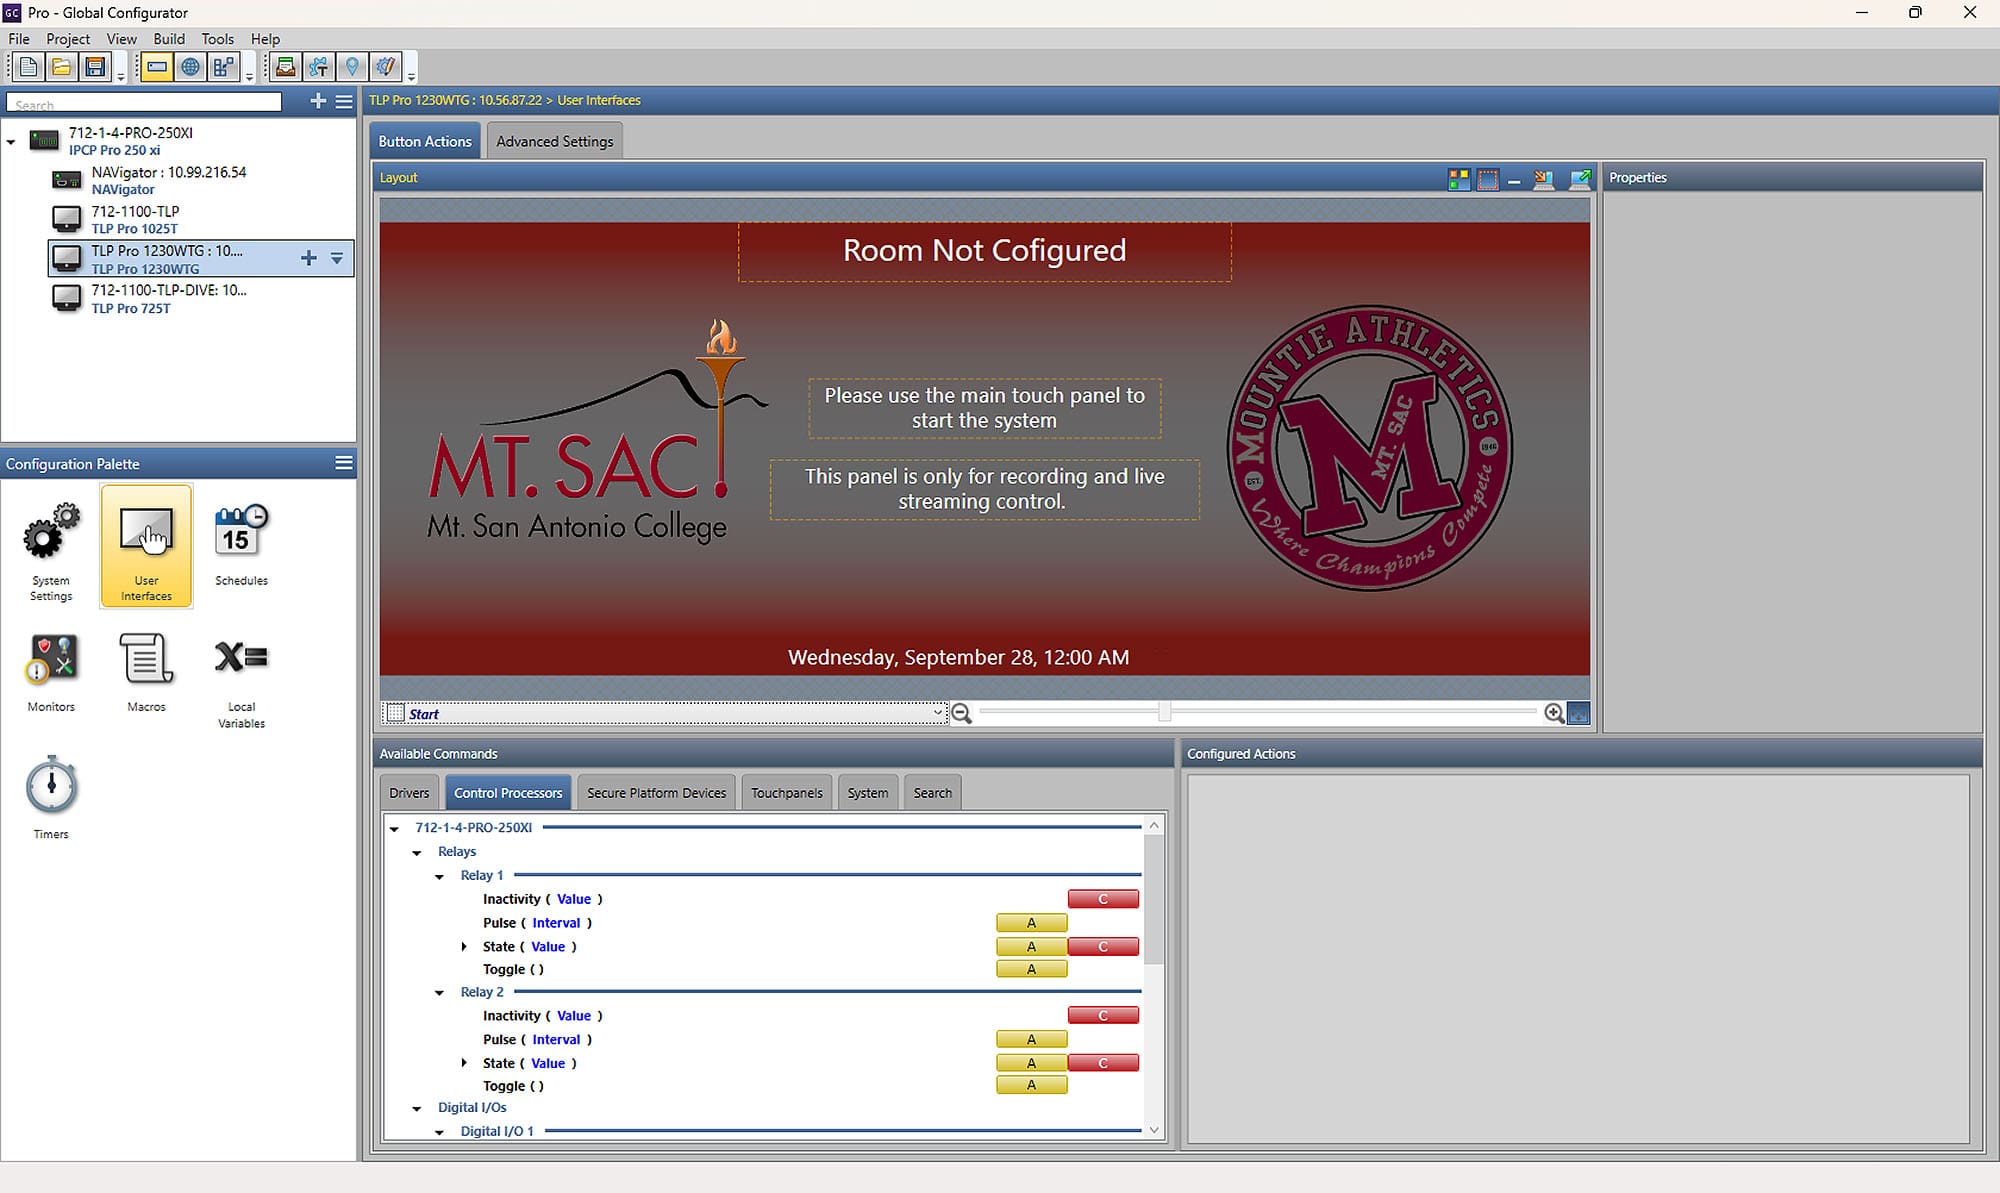Open the Start page selector dropdown
The image size is (2000, 1193).
coord(937,713)
